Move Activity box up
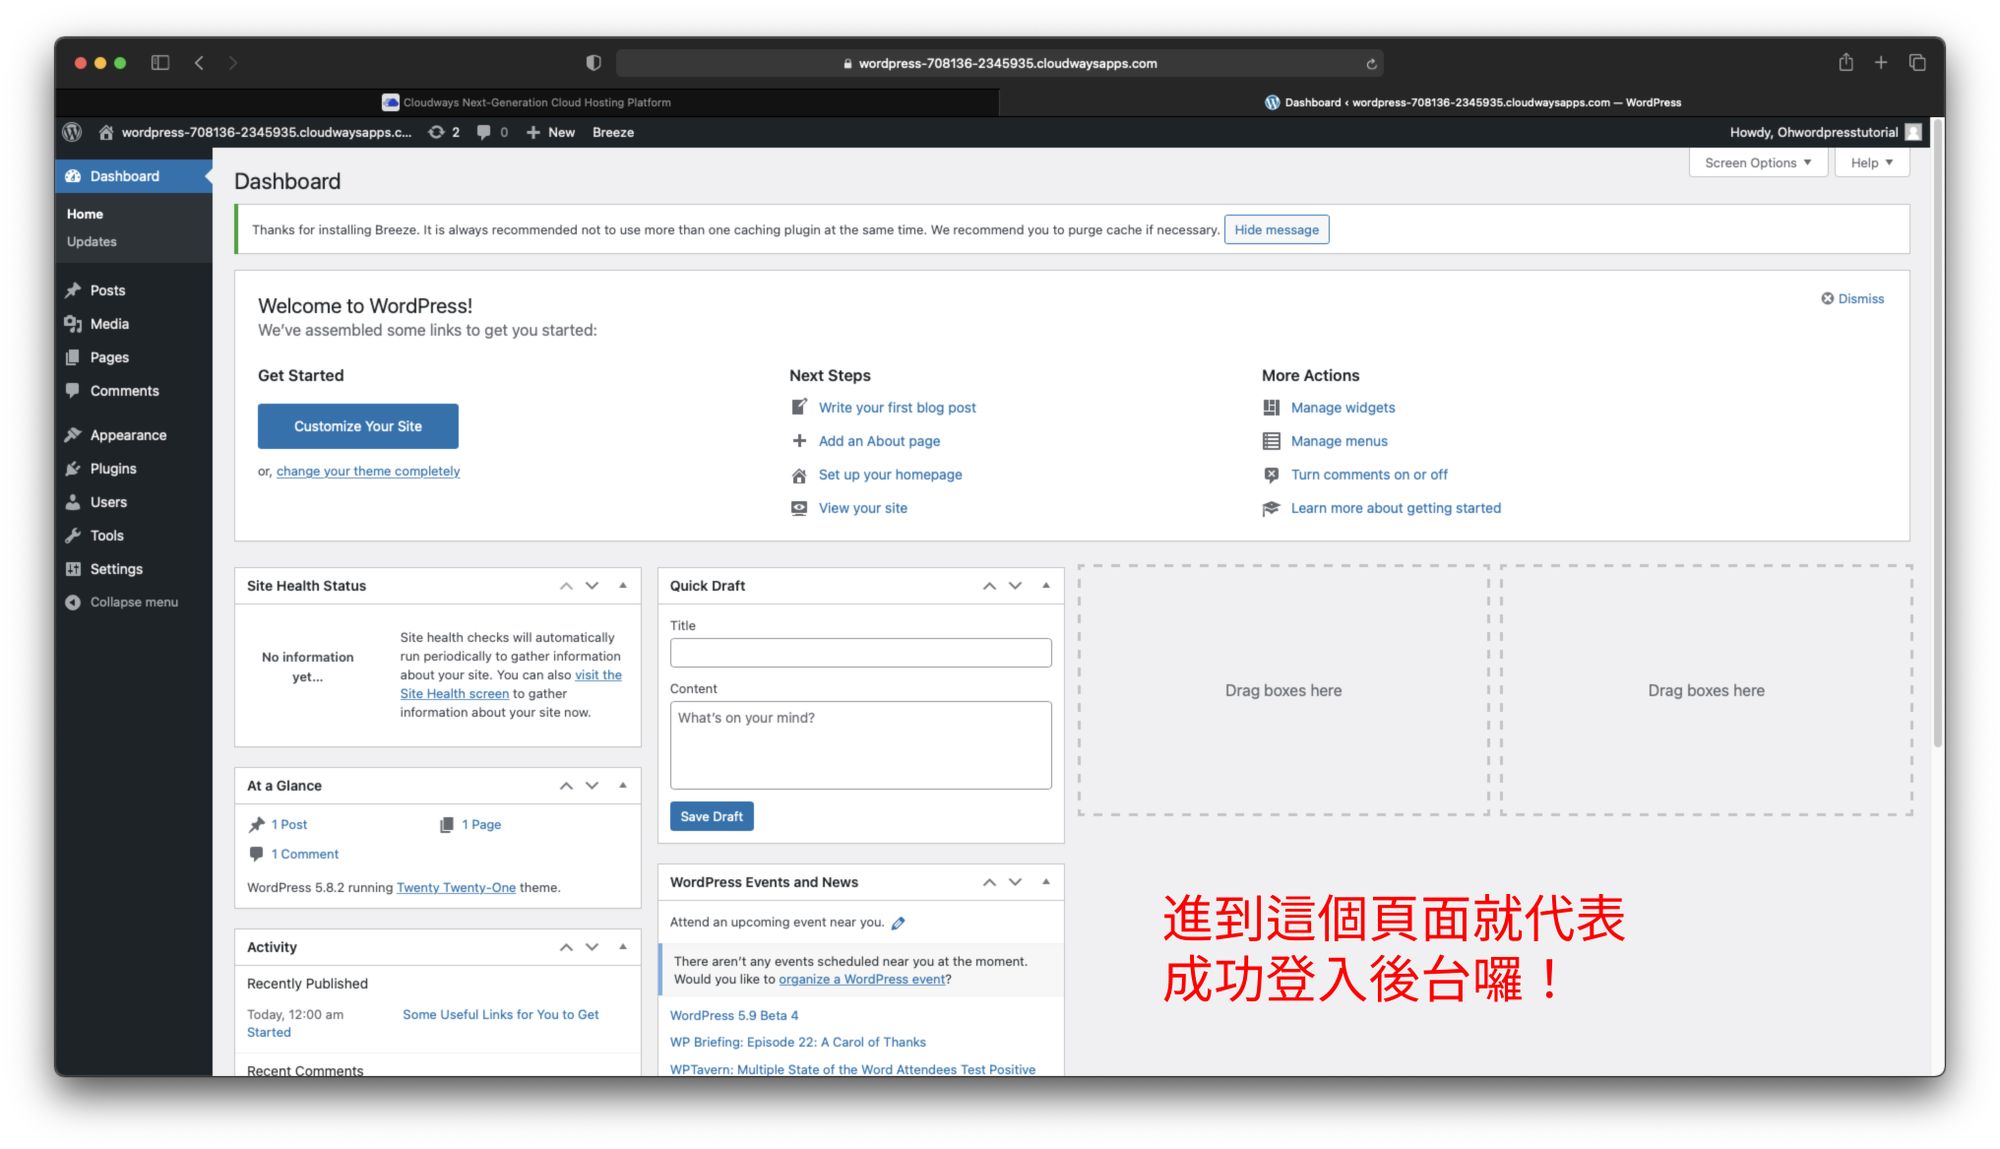Viewport: 2000px width, 1149px height. 566,947
